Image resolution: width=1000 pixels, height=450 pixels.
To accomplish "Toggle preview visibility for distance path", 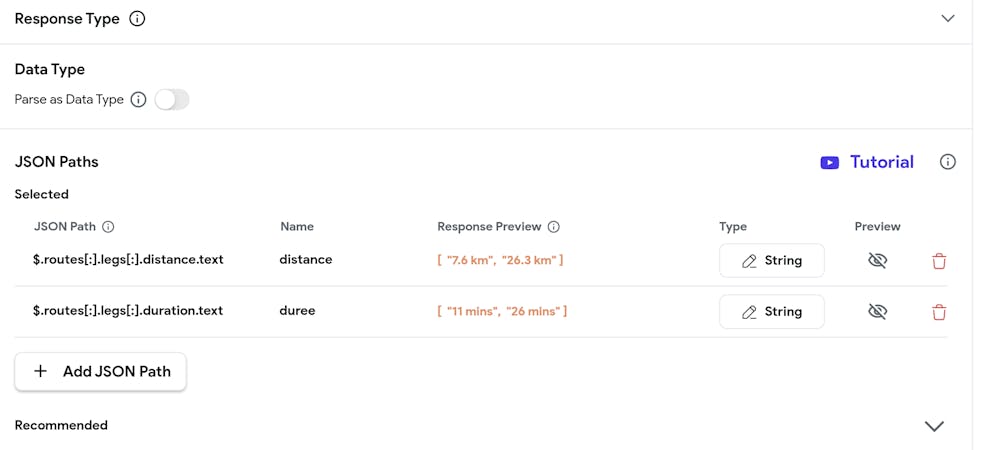I will click(x=877, y=261).
